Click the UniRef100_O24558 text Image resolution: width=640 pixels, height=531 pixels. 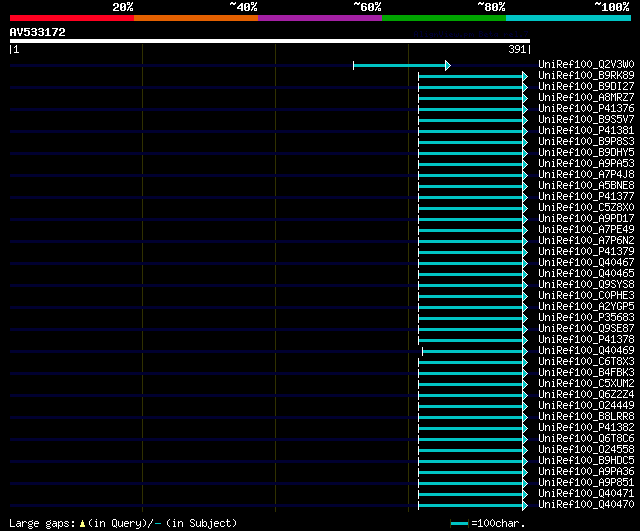pos(586,450)
